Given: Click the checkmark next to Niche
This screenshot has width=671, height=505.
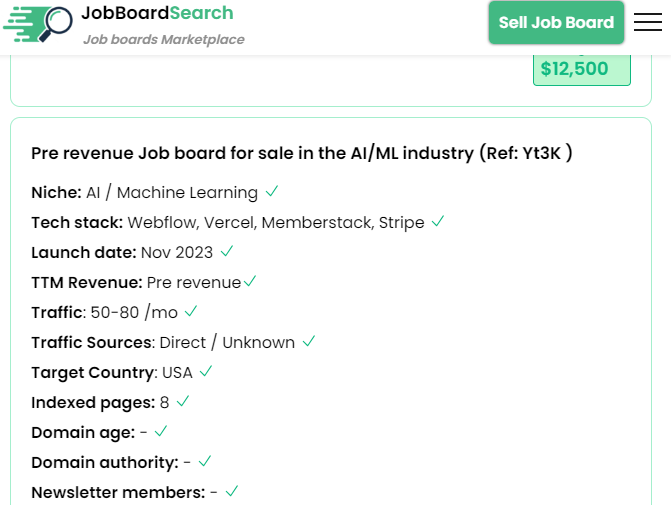Looking at the screenshot, I should pyautogui.click(x=272, y=191).
